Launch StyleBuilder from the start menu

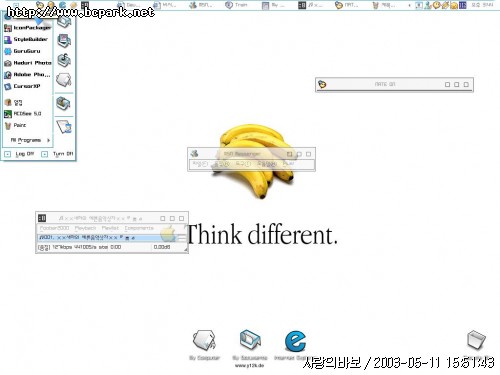click(26, 39)
